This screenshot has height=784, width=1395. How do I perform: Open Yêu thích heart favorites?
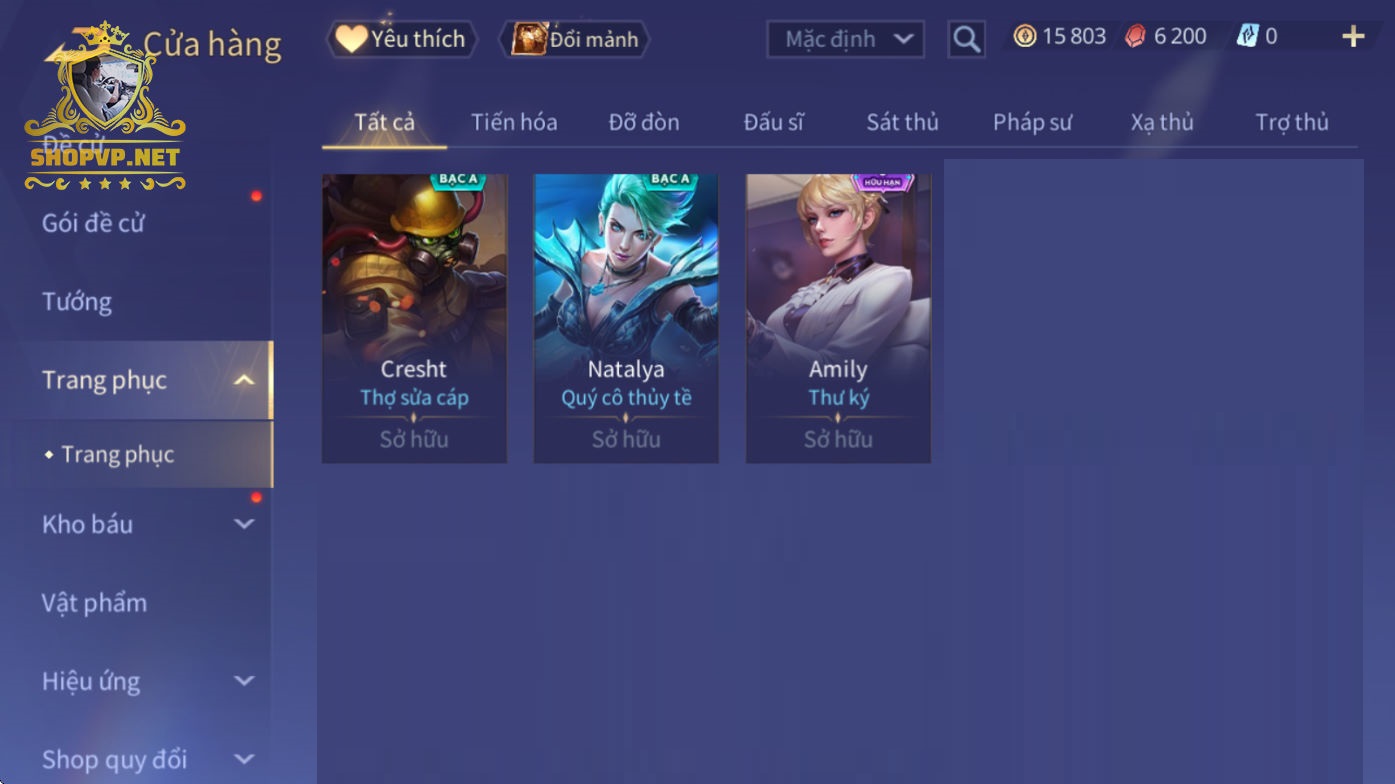pyautogui.click(x=401, y=39)
